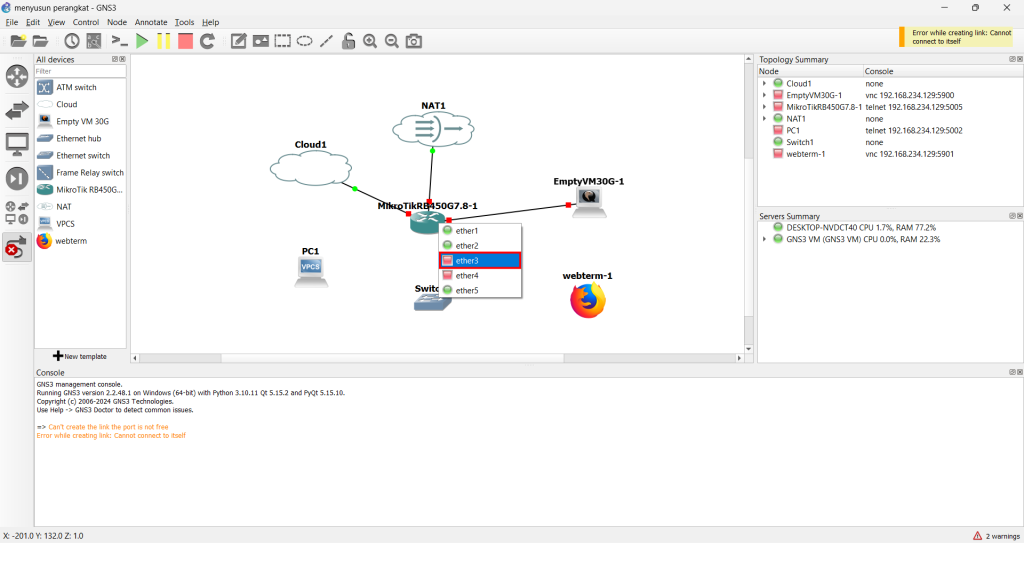Toggle the add a link cable button
This screenshot has width=1024, height=576.
pyautogui.click(x=17, y=247)
